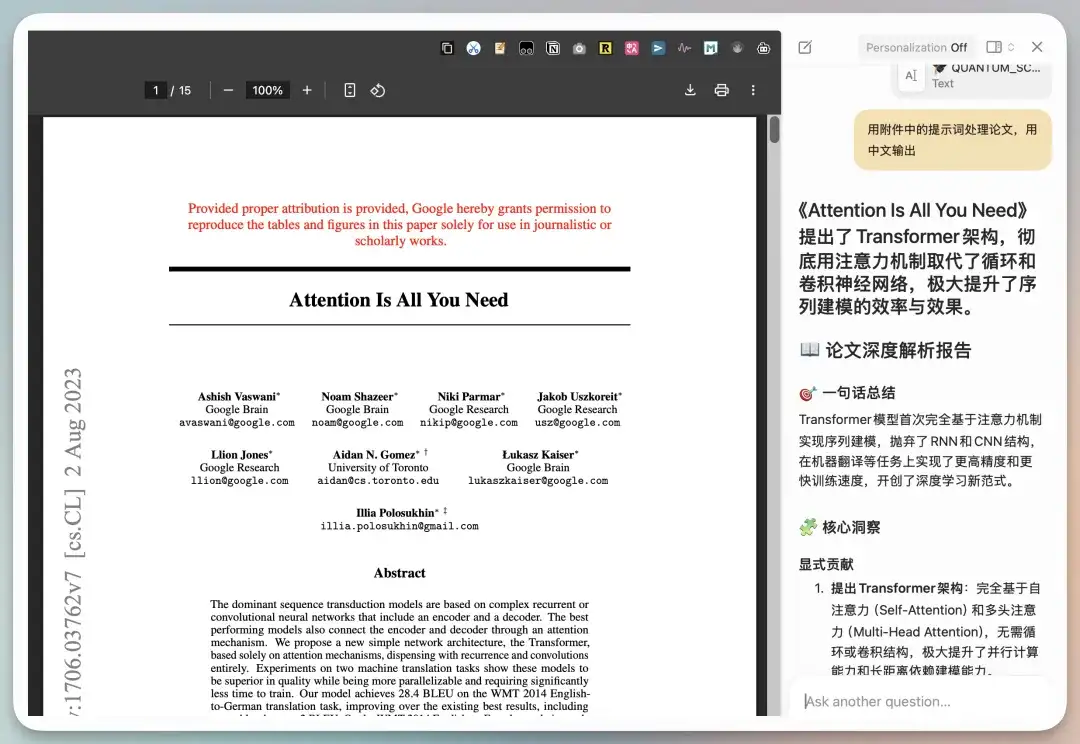Viewport: 1080px width, 744px height.
Task: Click the Illia Polosukhin author name
Action: tap(395, 513)
